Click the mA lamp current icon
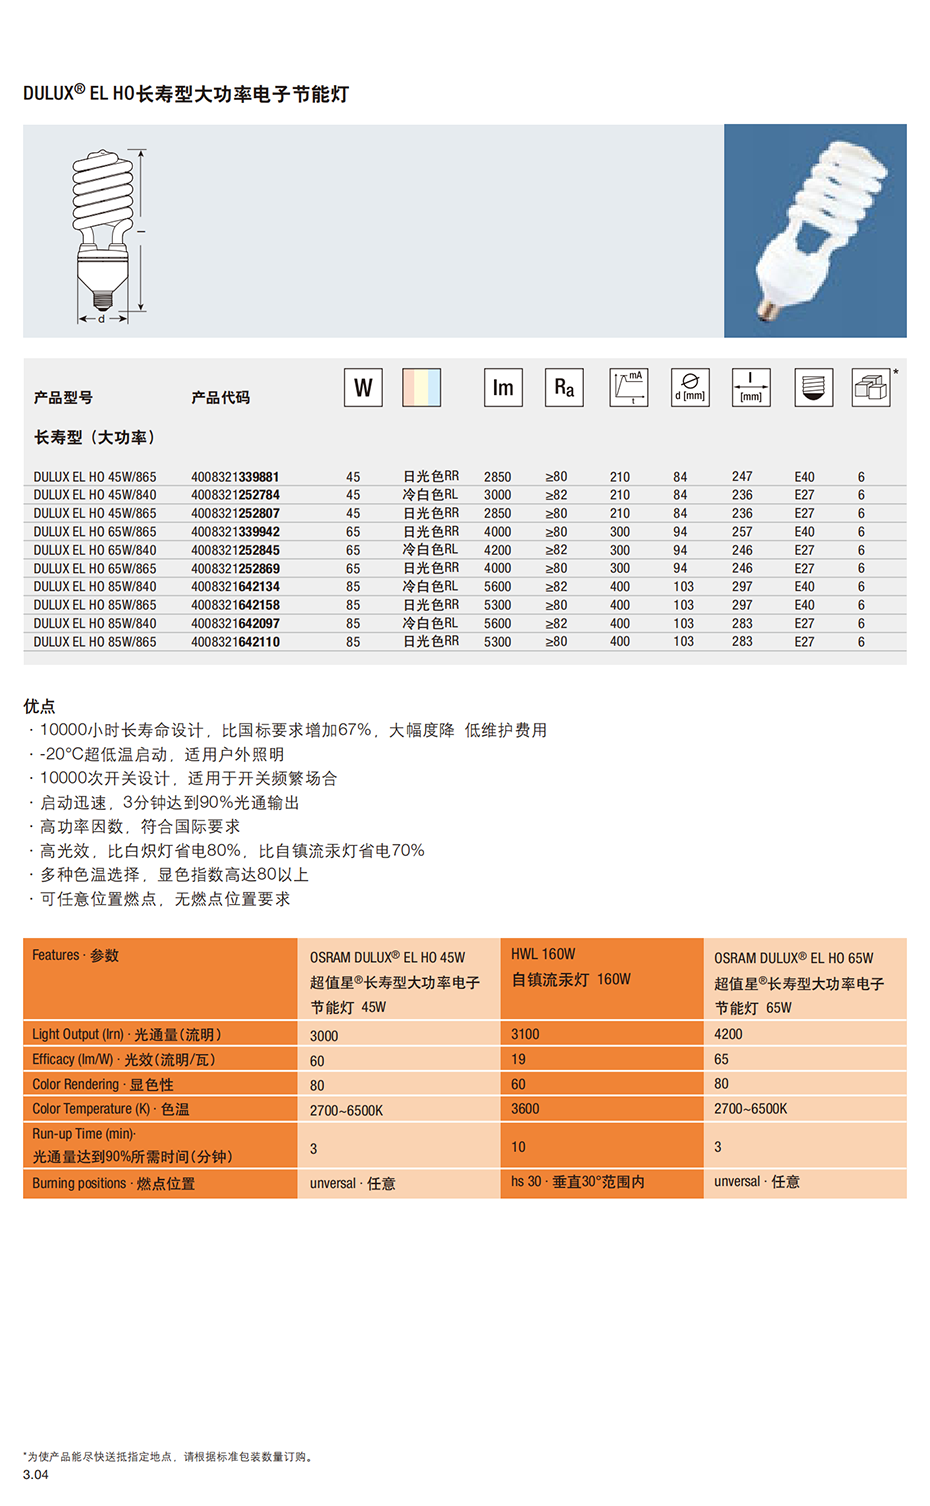930x1506 pixels. pos(629,387)
